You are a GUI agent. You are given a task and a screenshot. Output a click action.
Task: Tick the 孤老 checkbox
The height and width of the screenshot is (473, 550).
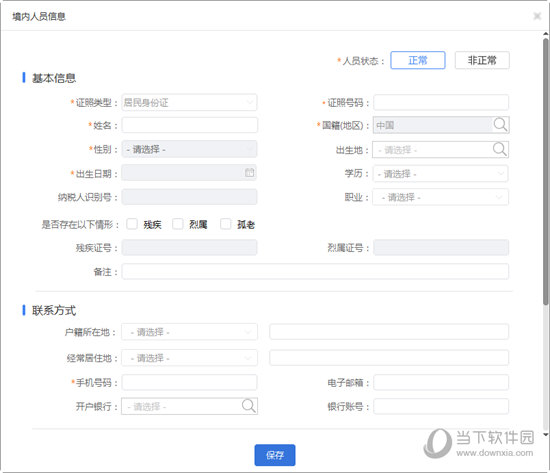pyautogui.click(x=226, y=224)
